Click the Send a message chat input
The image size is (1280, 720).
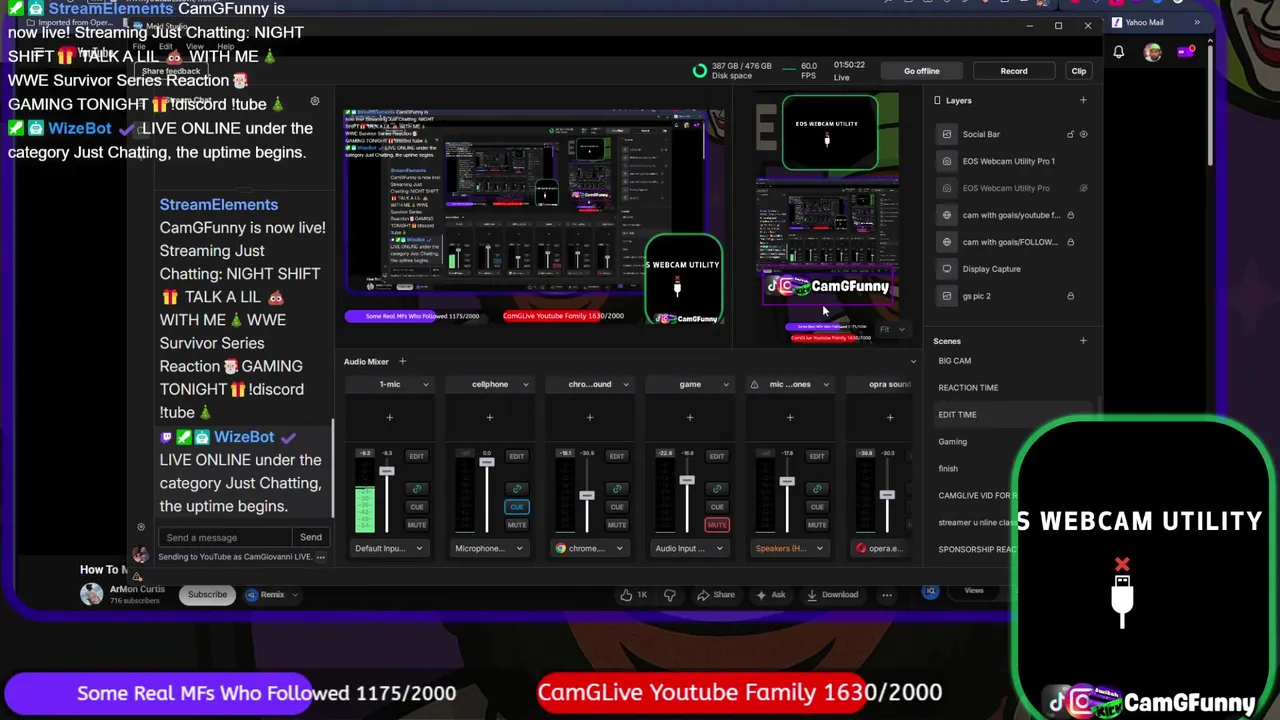tap(226, 538)
